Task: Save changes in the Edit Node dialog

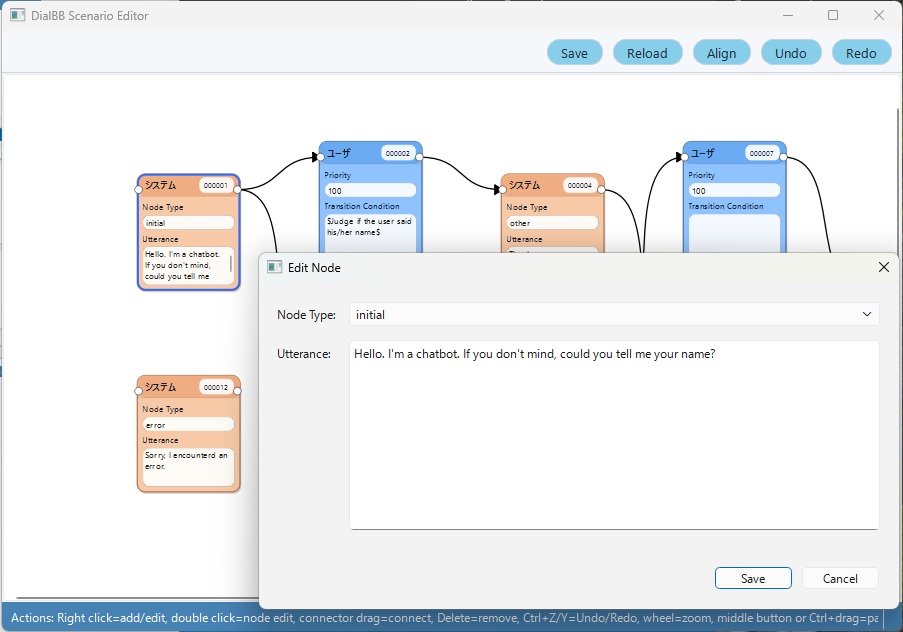Action: (753, 578)
